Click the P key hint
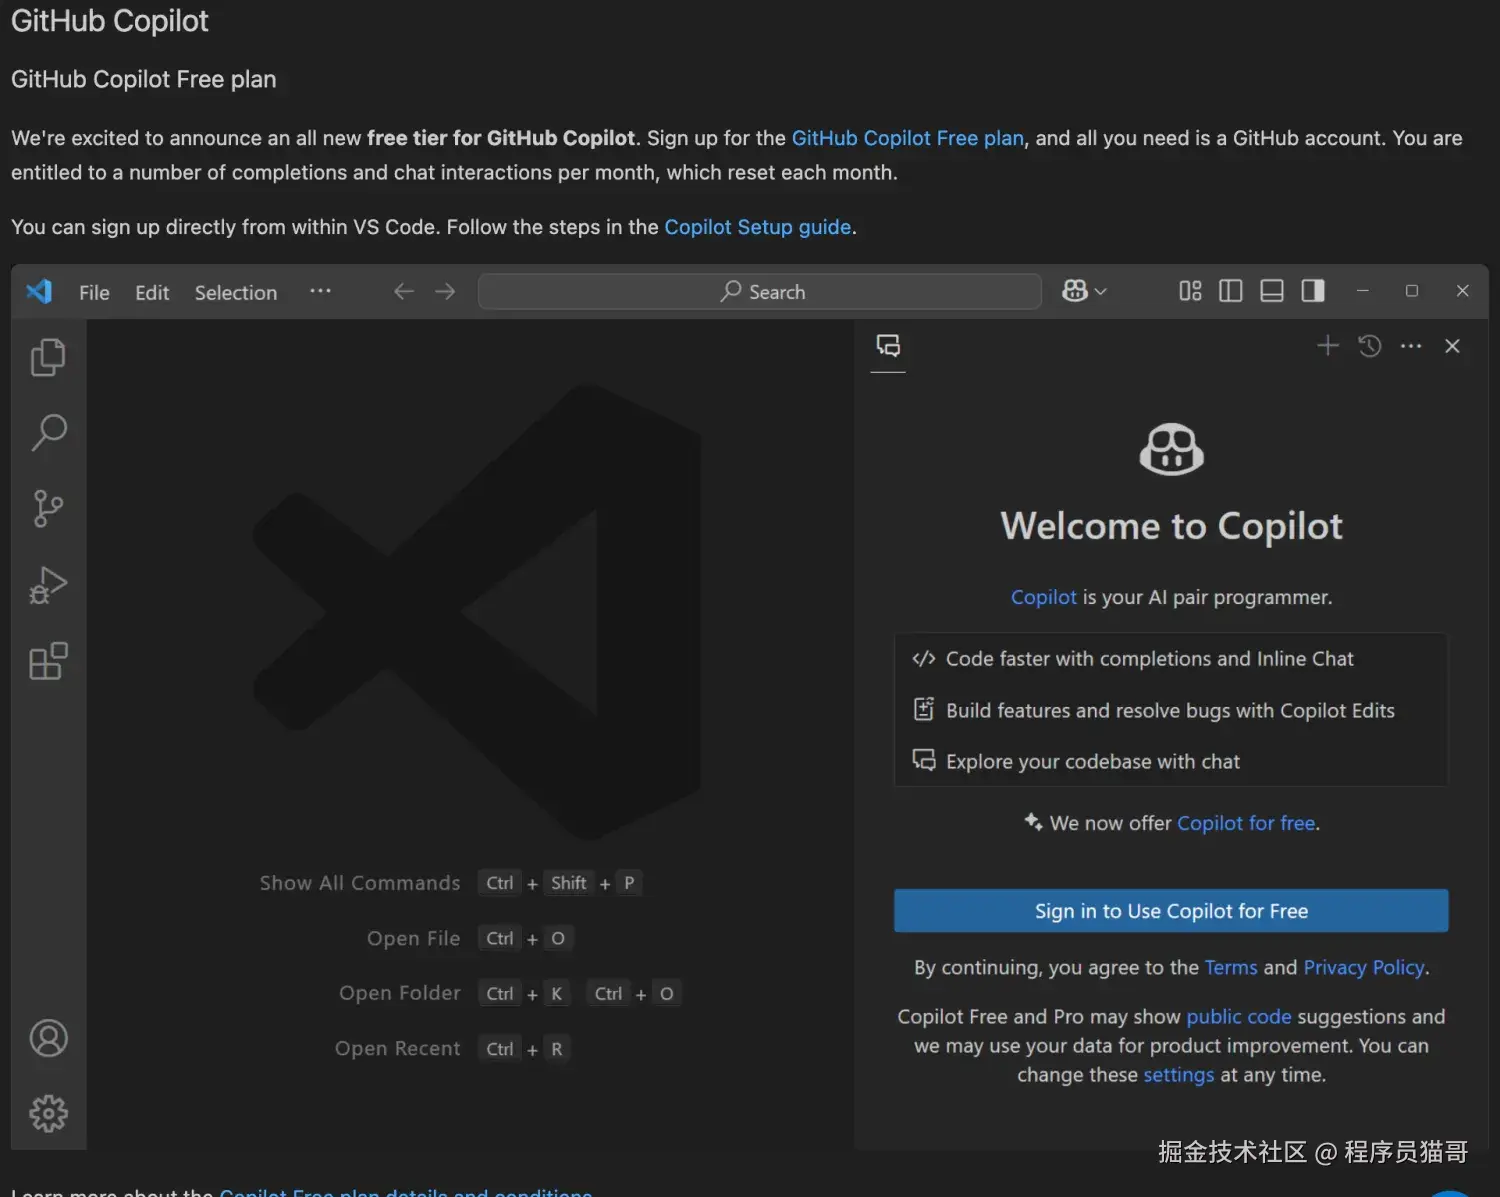The image size is (1500, 1197). tap(629, 883)
